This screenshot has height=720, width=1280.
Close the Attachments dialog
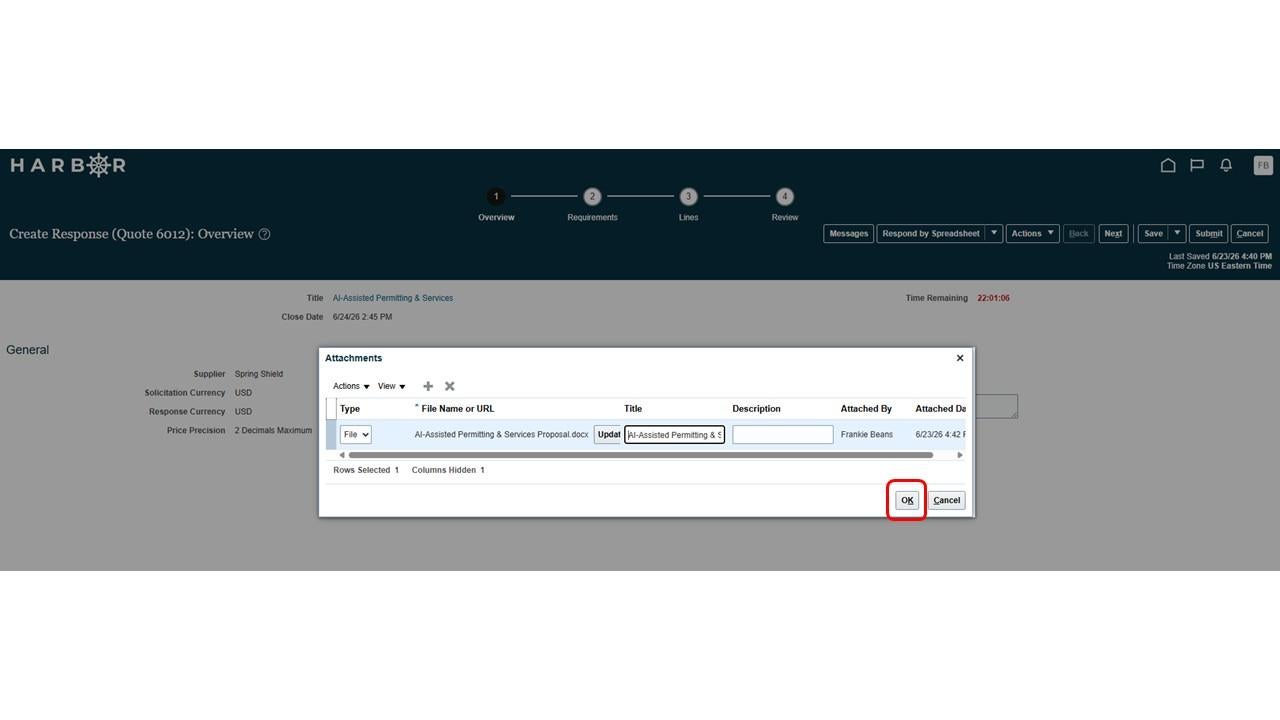tap(960, 358)
